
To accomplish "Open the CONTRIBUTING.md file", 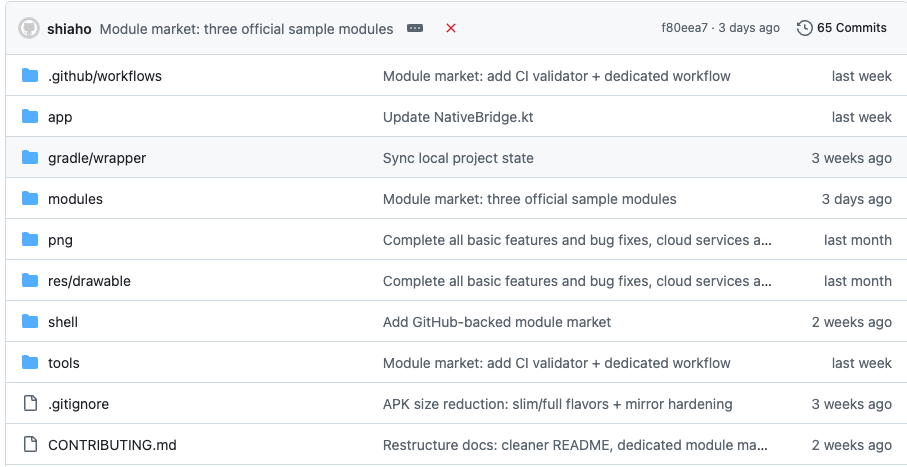I will tap(112, 445).
